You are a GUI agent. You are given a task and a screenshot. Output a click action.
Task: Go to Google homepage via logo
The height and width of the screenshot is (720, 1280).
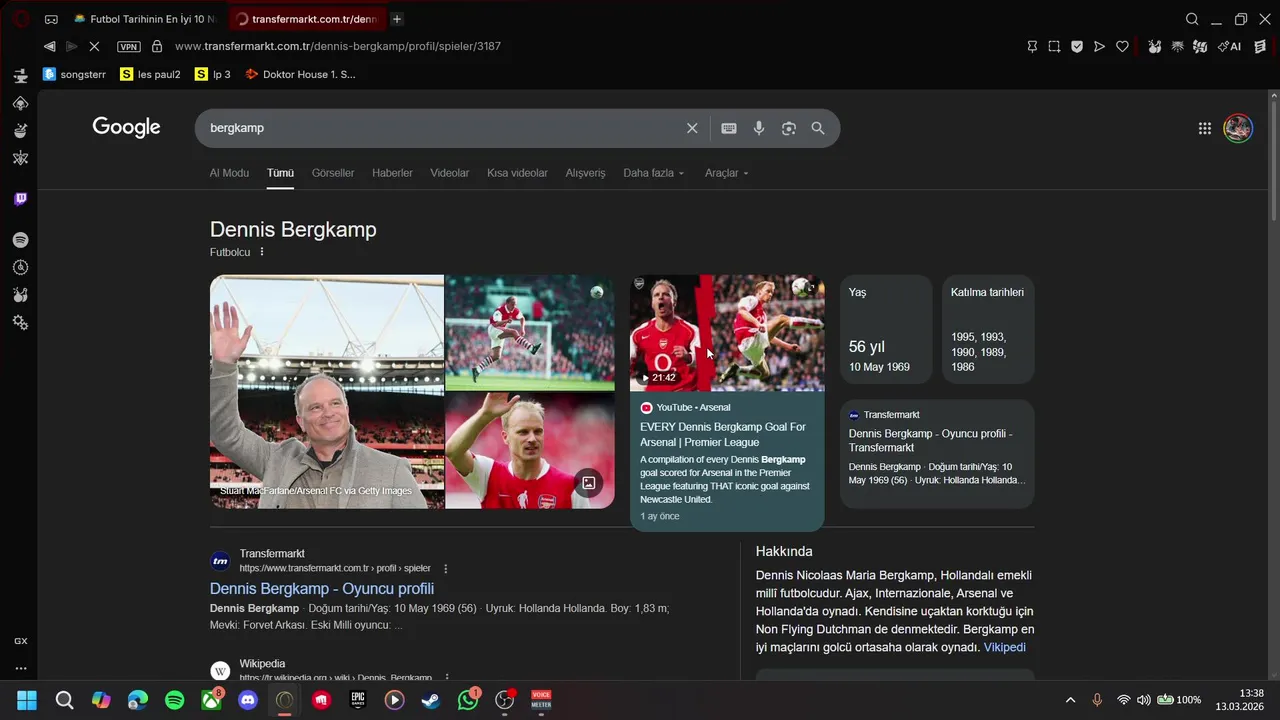pyautogui.click(x=126, y=127)
